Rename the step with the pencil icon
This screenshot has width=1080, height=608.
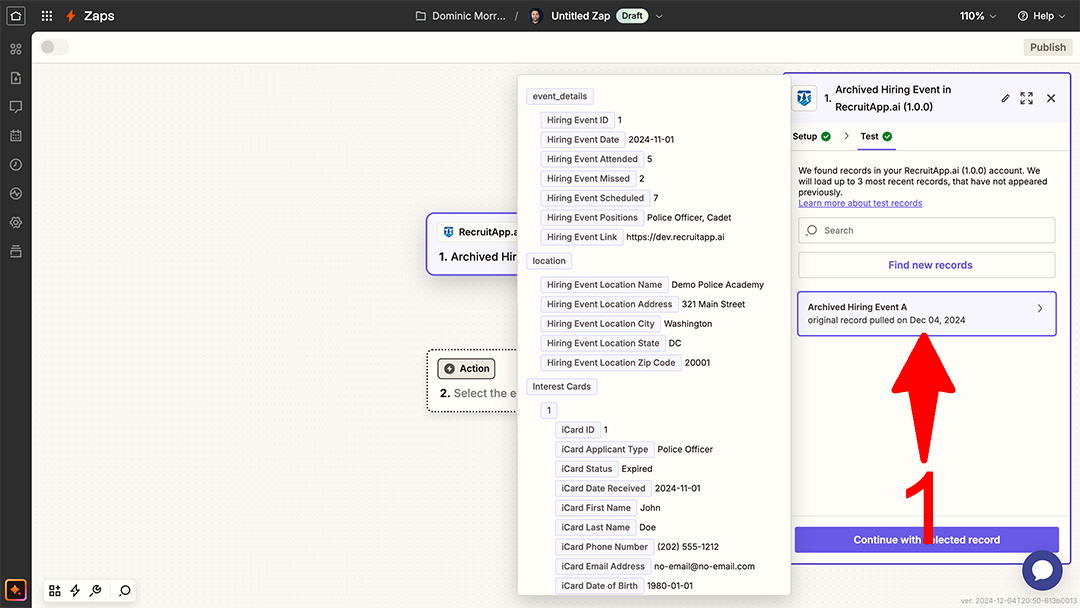(x=1006, y=98)
